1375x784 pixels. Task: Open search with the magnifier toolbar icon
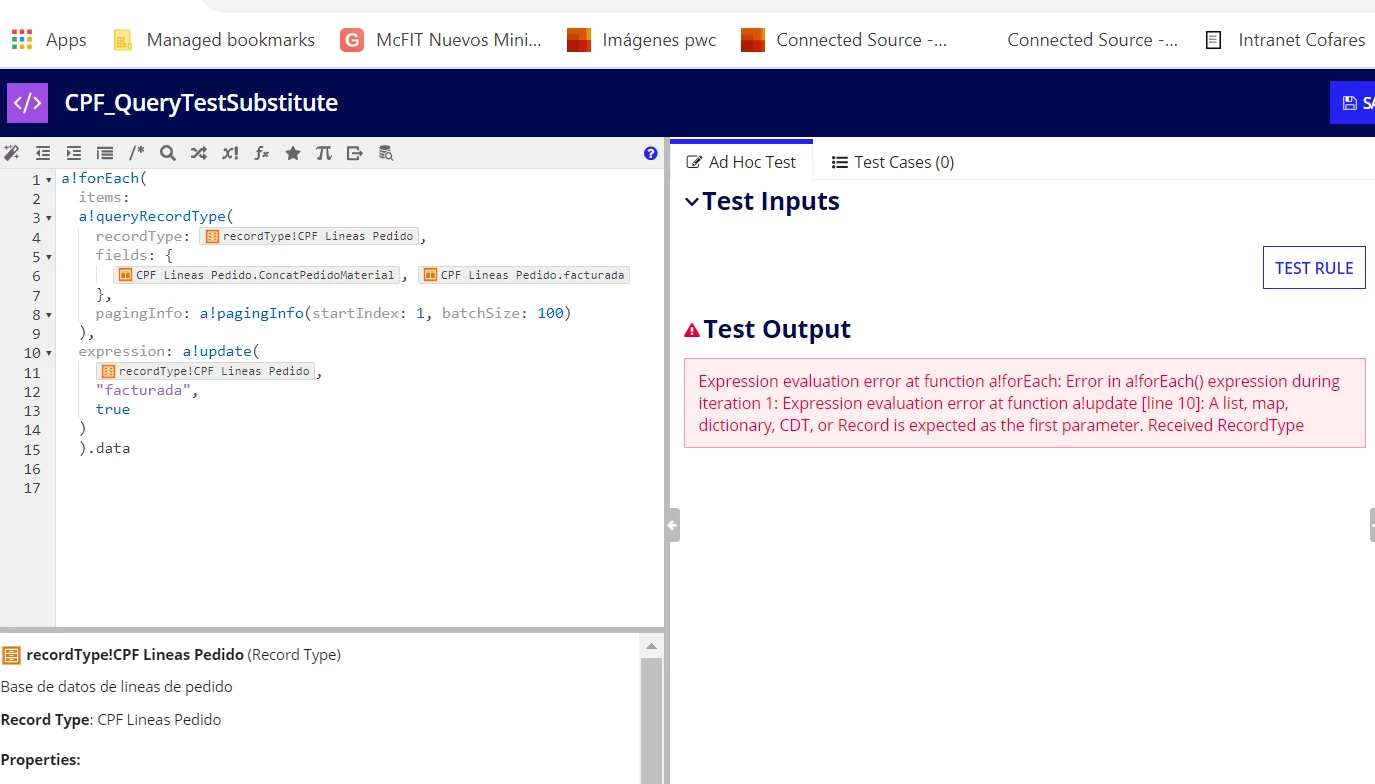[x=168, y=153]
